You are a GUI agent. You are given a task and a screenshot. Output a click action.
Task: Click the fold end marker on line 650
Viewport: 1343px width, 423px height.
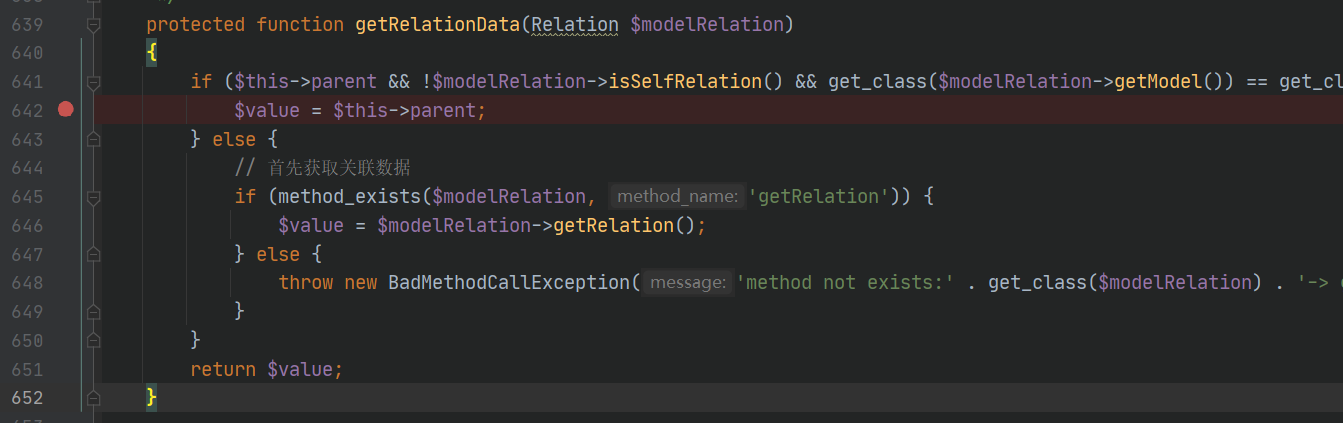click(93, 341)
